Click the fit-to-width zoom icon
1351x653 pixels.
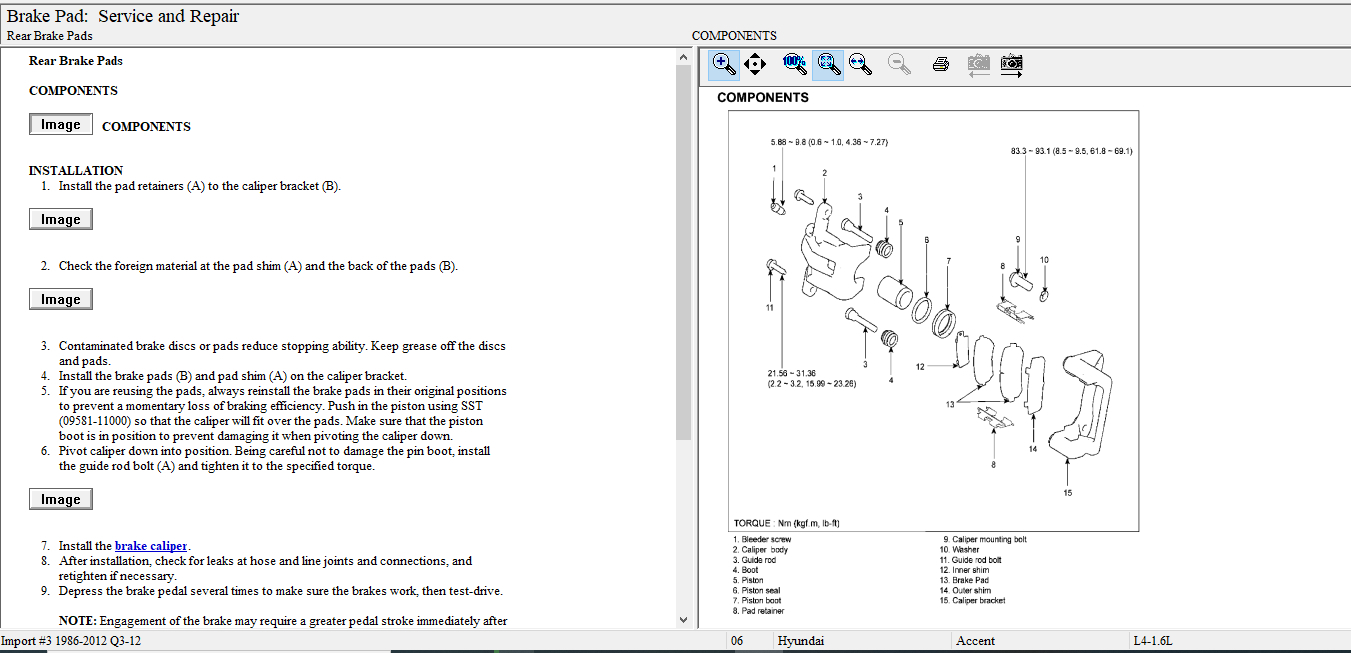pos(859,65)
